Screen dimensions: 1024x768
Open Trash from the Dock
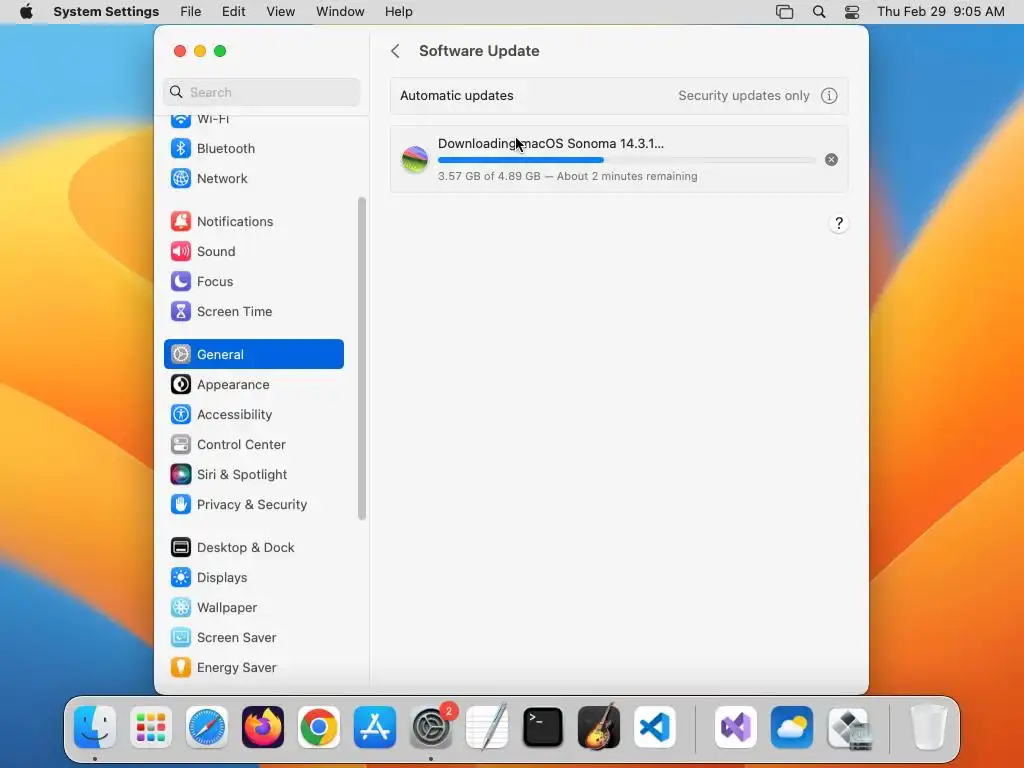(928, 727)
